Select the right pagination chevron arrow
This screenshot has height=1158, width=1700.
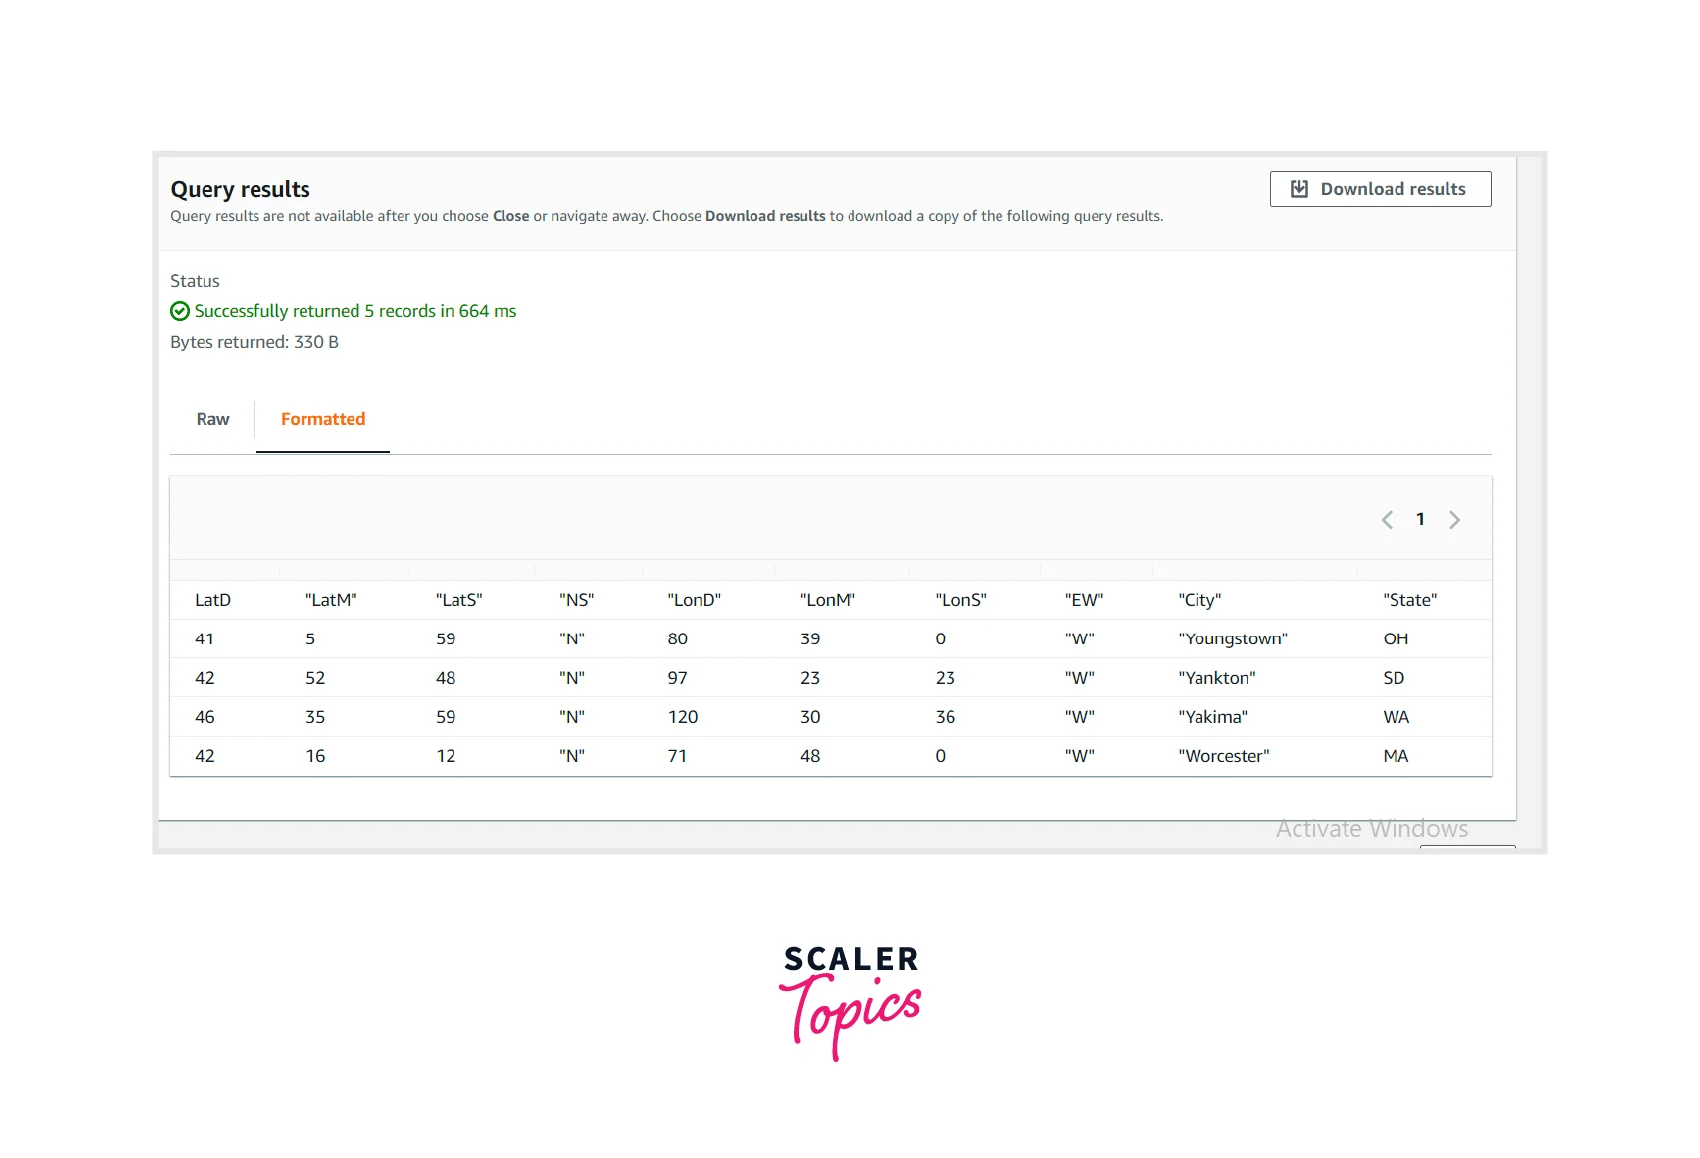tap(1455, 519)
